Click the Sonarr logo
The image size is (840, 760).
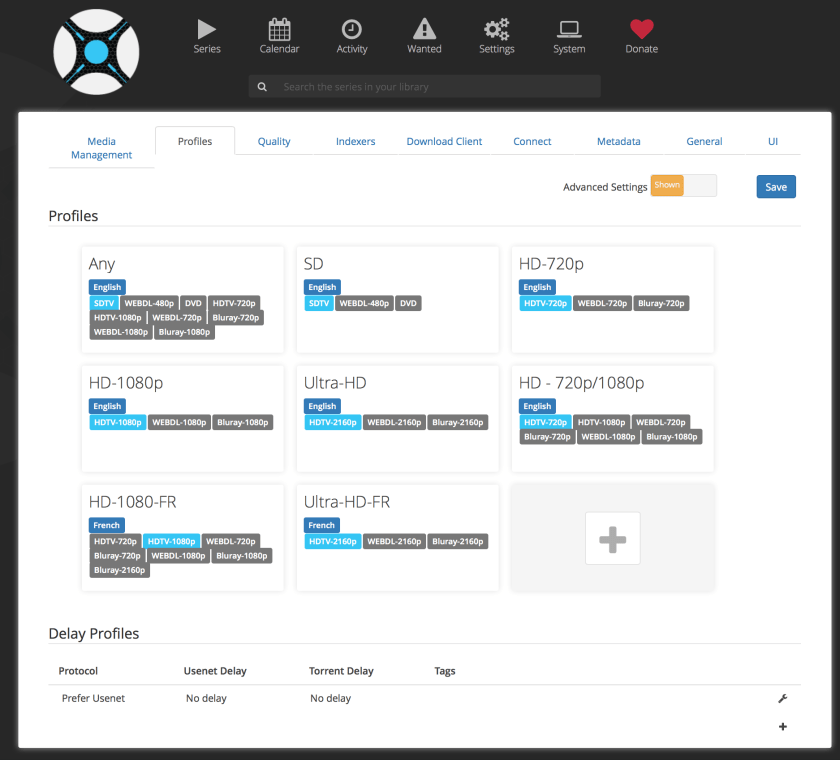pyautogui.click(x=96, y=52)
